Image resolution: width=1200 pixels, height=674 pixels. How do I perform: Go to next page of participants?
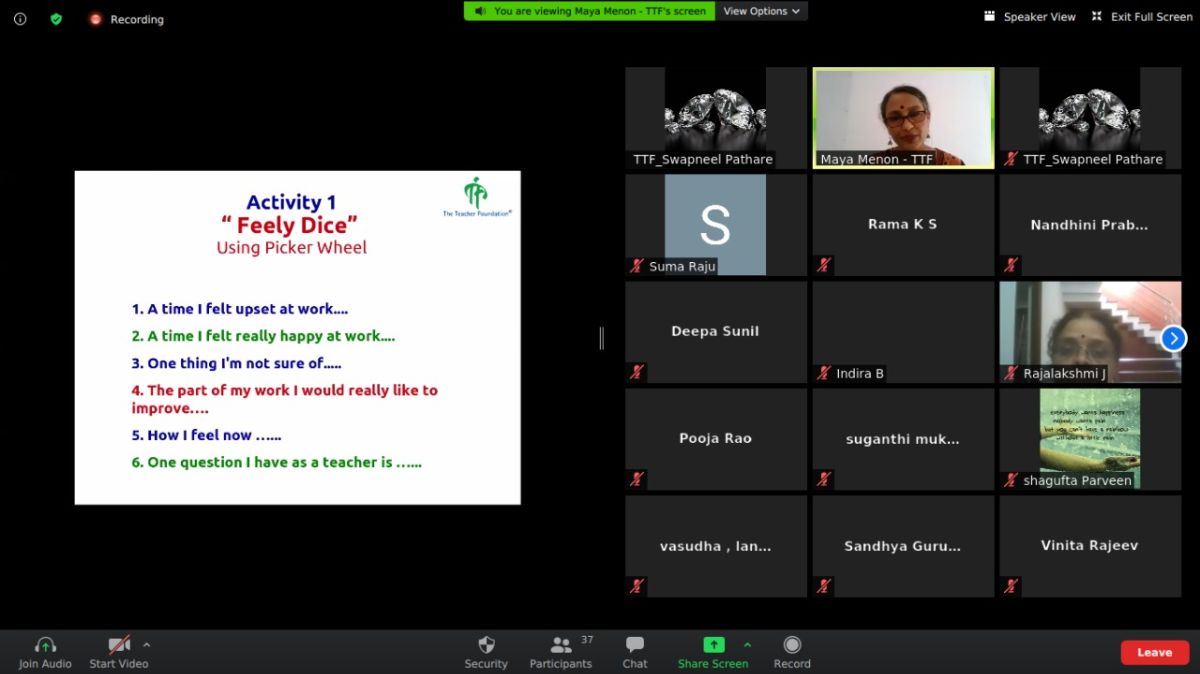point(1174,339)
